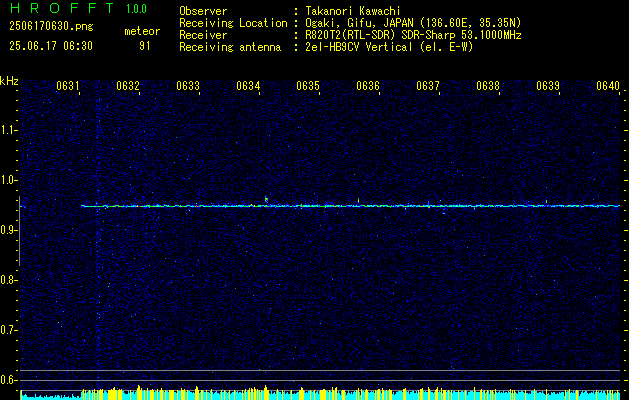629x400 pixels.
Task: Click the 1.0 kHz axis label
Action: tap(8, 180)
